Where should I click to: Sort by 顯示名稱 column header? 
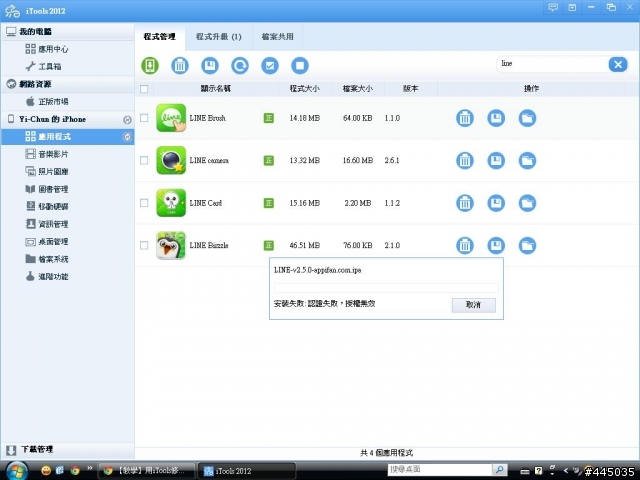tap(216, 89)
